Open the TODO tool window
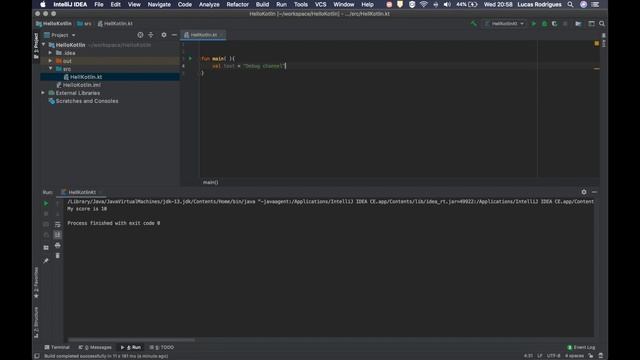This screenshot has width=640, height=360. (x=162, y=347)
